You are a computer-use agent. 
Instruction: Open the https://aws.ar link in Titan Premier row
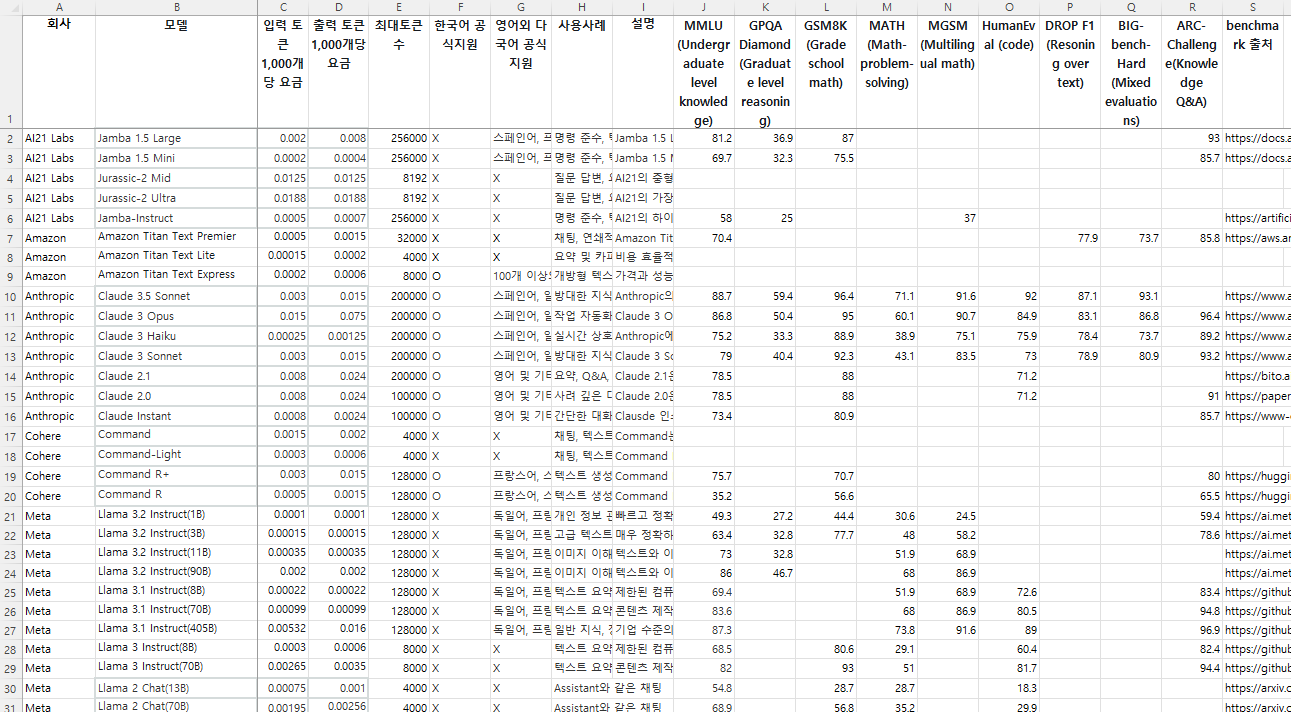(x=1257, y=238)
